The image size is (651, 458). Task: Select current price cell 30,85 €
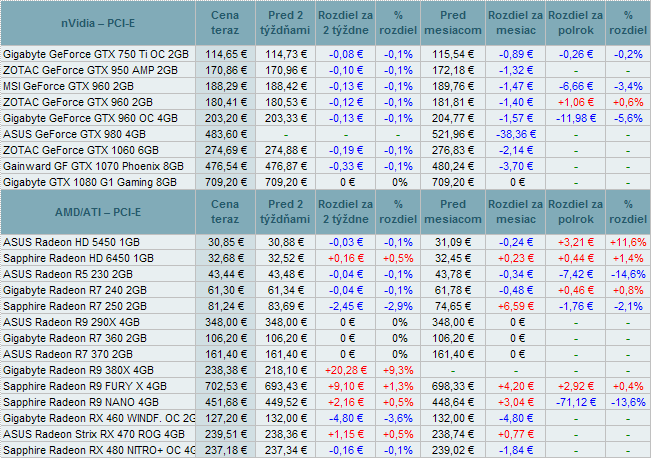tap(225, 242)
